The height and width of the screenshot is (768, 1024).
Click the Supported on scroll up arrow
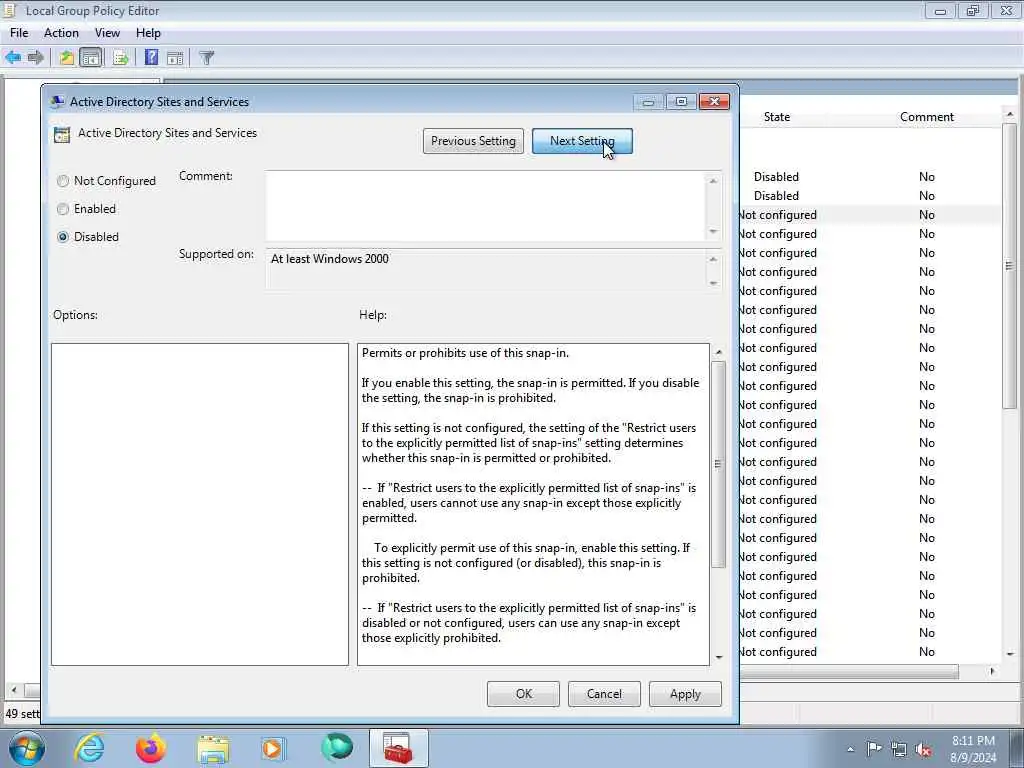point(713,259)
